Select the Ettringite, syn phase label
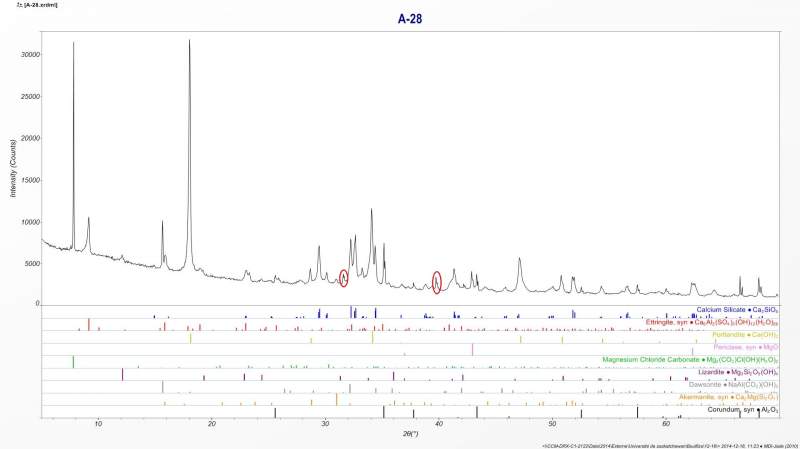Image resolution: width=800 pixels, height=449 pixels. pos(712,322)
